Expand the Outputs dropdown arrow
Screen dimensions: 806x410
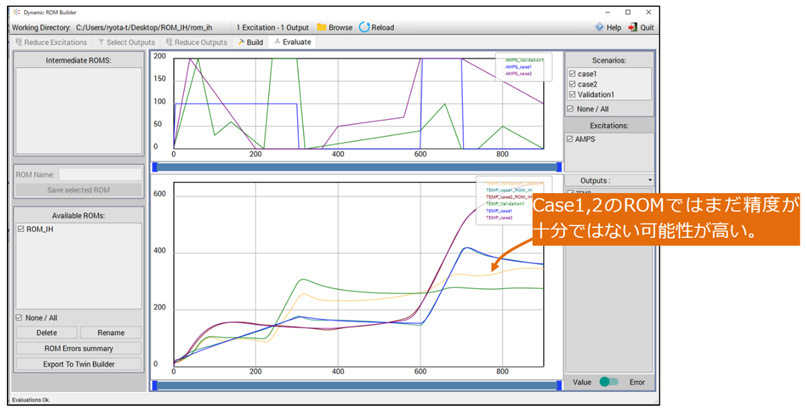pos(650,180)
